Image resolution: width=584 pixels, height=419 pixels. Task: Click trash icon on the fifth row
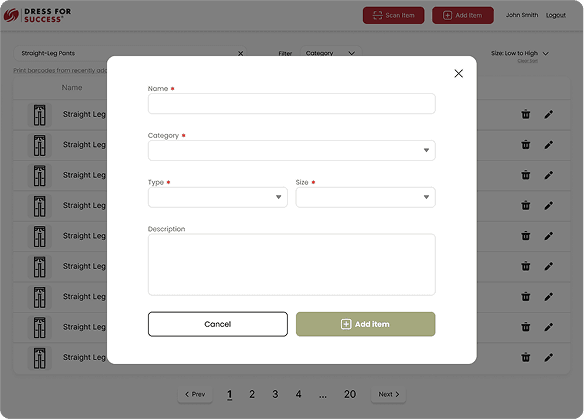526,236
